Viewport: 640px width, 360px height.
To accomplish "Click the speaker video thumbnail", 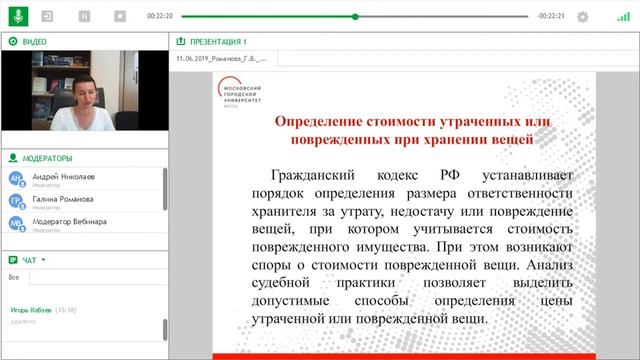I will click(x=85, y=91).
